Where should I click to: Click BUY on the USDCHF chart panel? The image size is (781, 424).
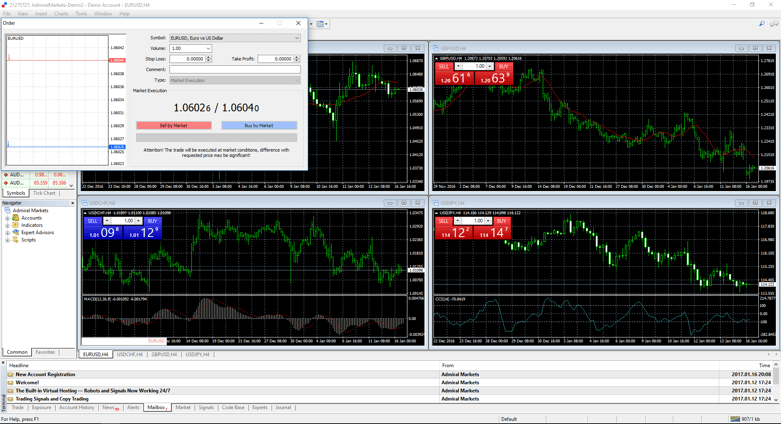(x=152, y=221)
